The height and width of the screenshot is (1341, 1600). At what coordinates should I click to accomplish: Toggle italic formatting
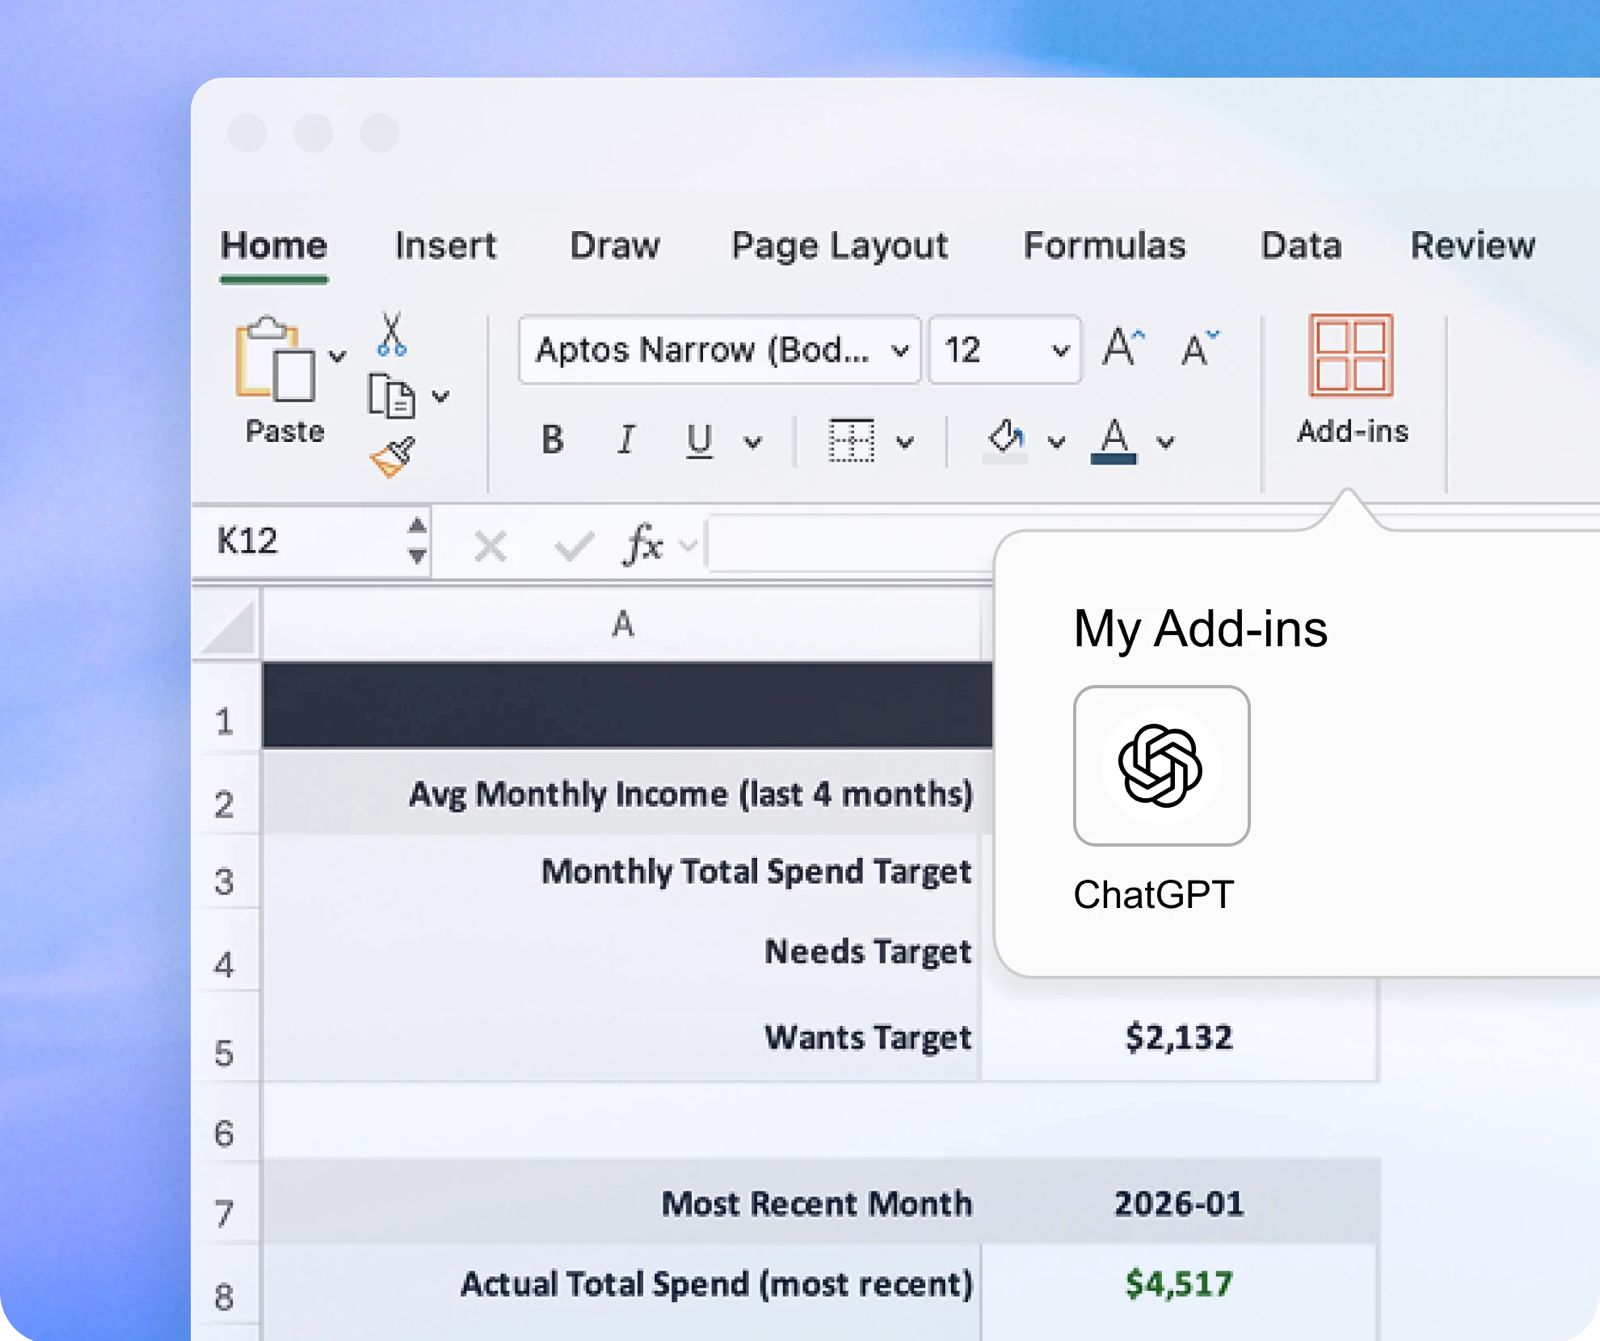[626, 440]
